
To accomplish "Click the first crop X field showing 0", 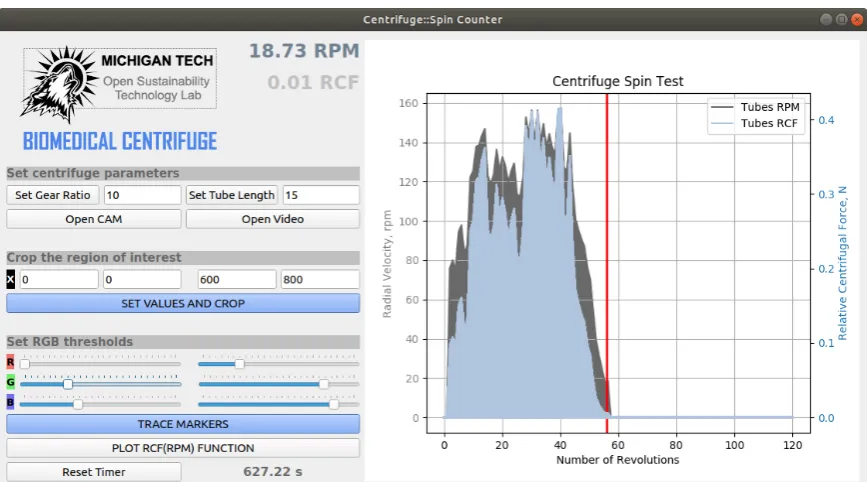I will (59, 279).
